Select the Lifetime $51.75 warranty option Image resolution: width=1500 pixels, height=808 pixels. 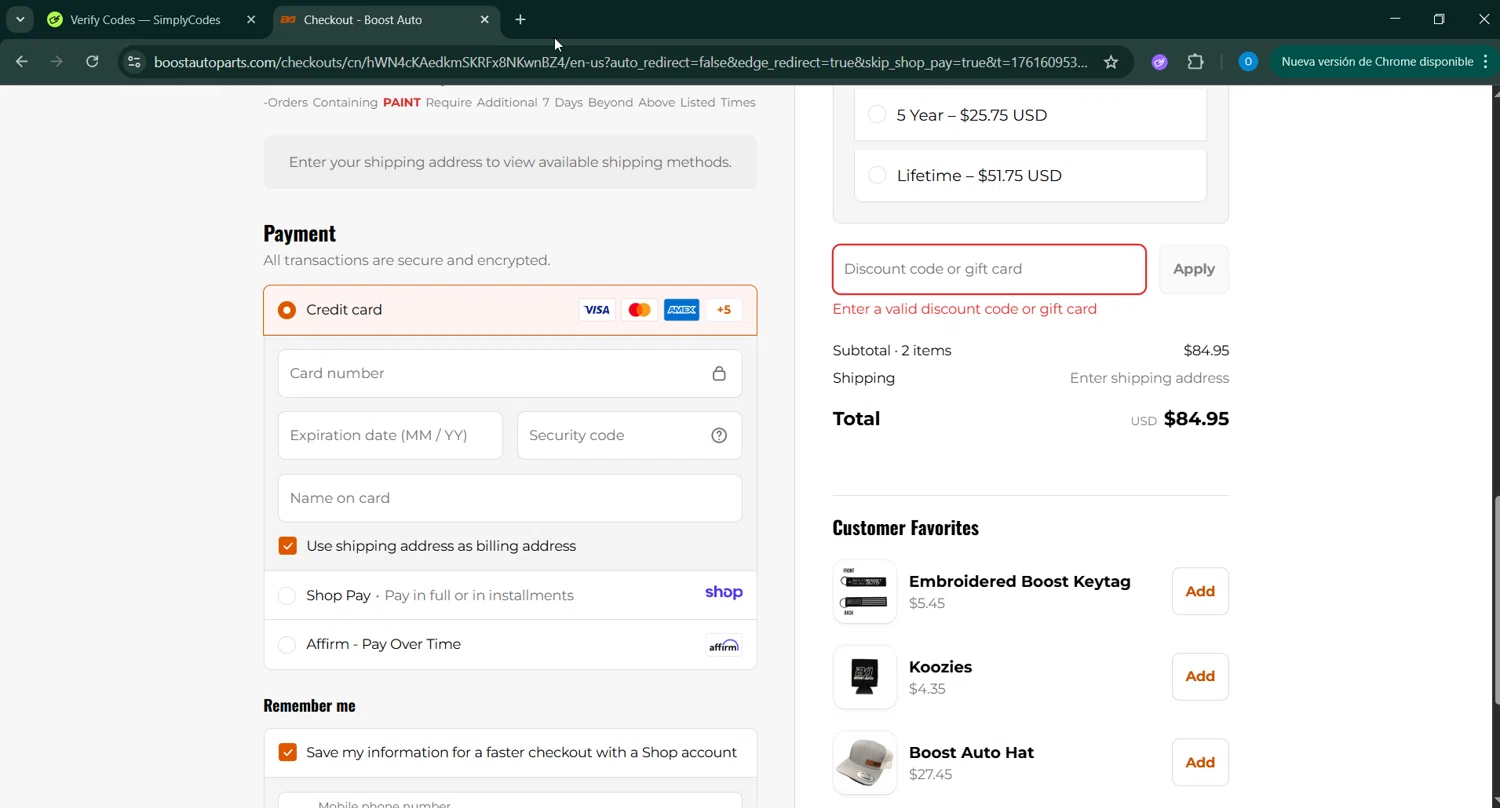coord(877,175)
